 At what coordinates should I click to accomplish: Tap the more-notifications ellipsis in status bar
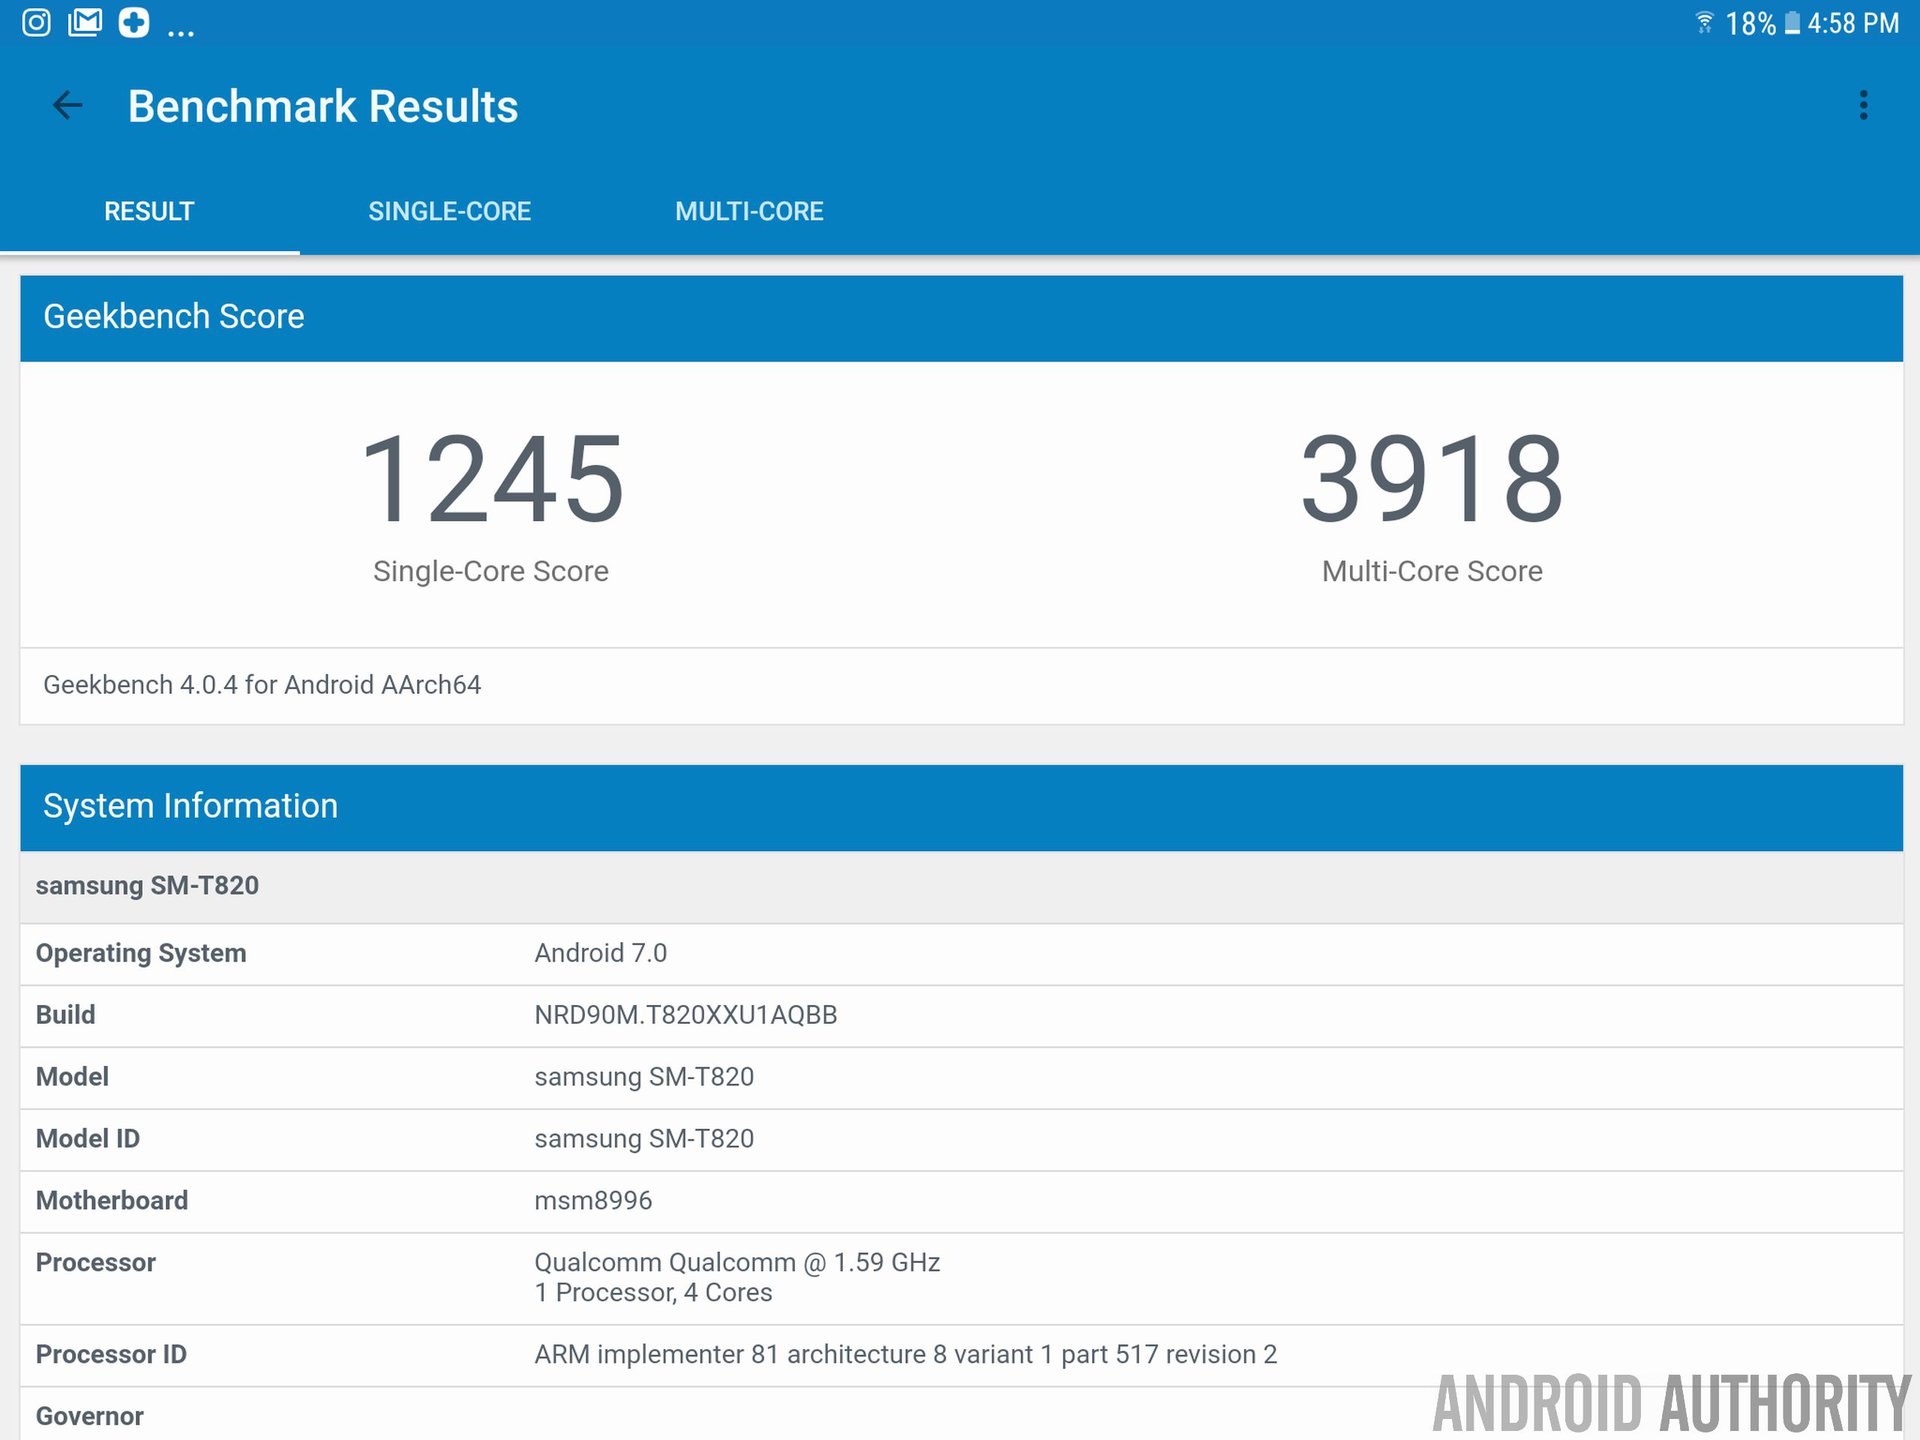tap(181, 32)
